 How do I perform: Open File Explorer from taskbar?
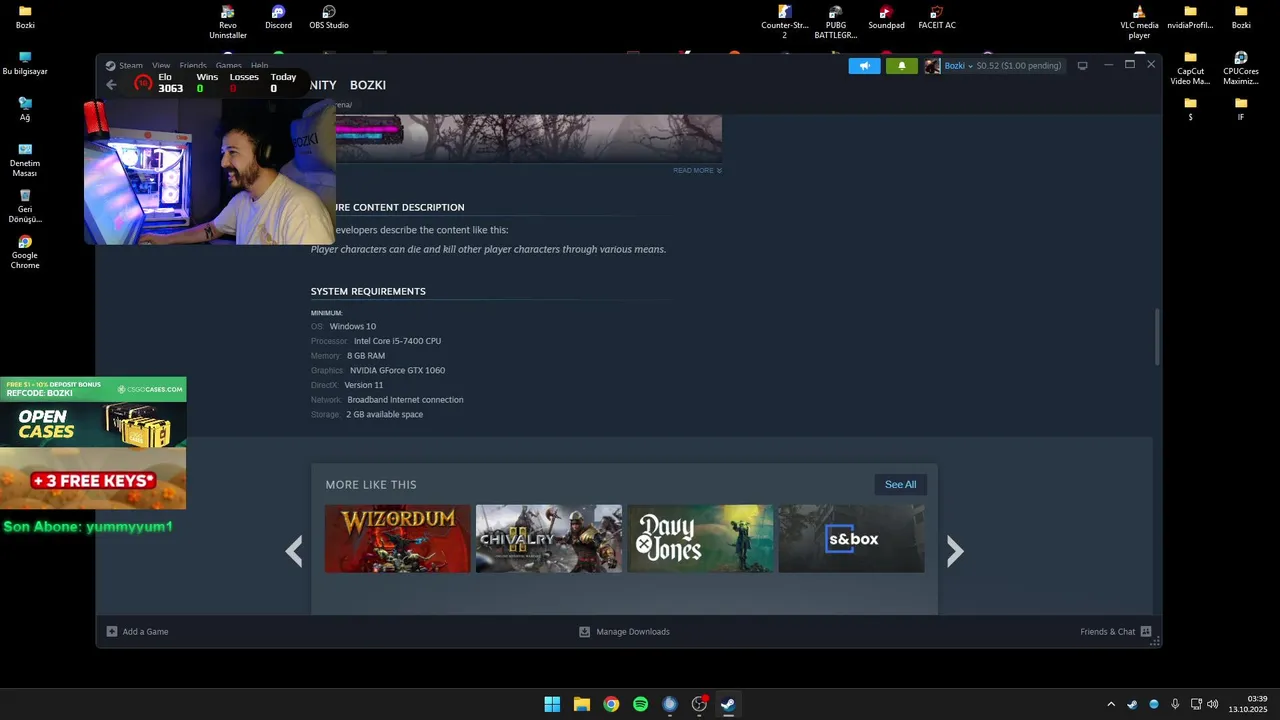582,704
